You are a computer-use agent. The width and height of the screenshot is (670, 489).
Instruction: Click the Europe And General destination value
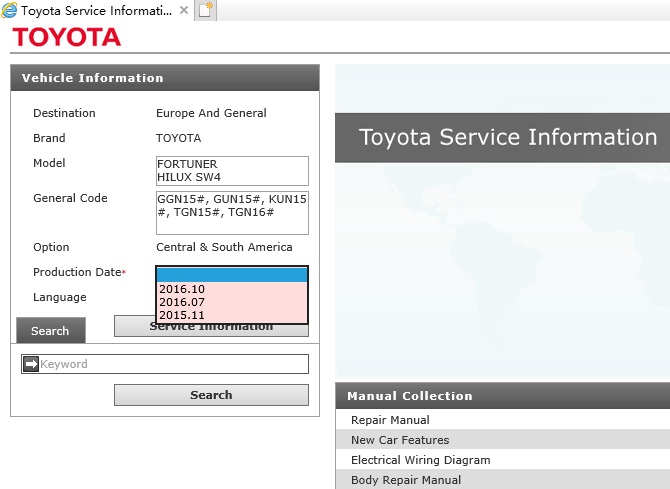tap(211, 113)
